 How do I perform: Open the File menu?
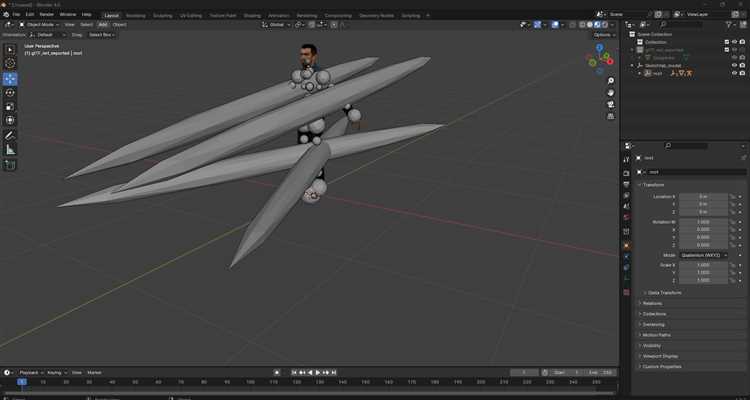(x=16, y=15)
